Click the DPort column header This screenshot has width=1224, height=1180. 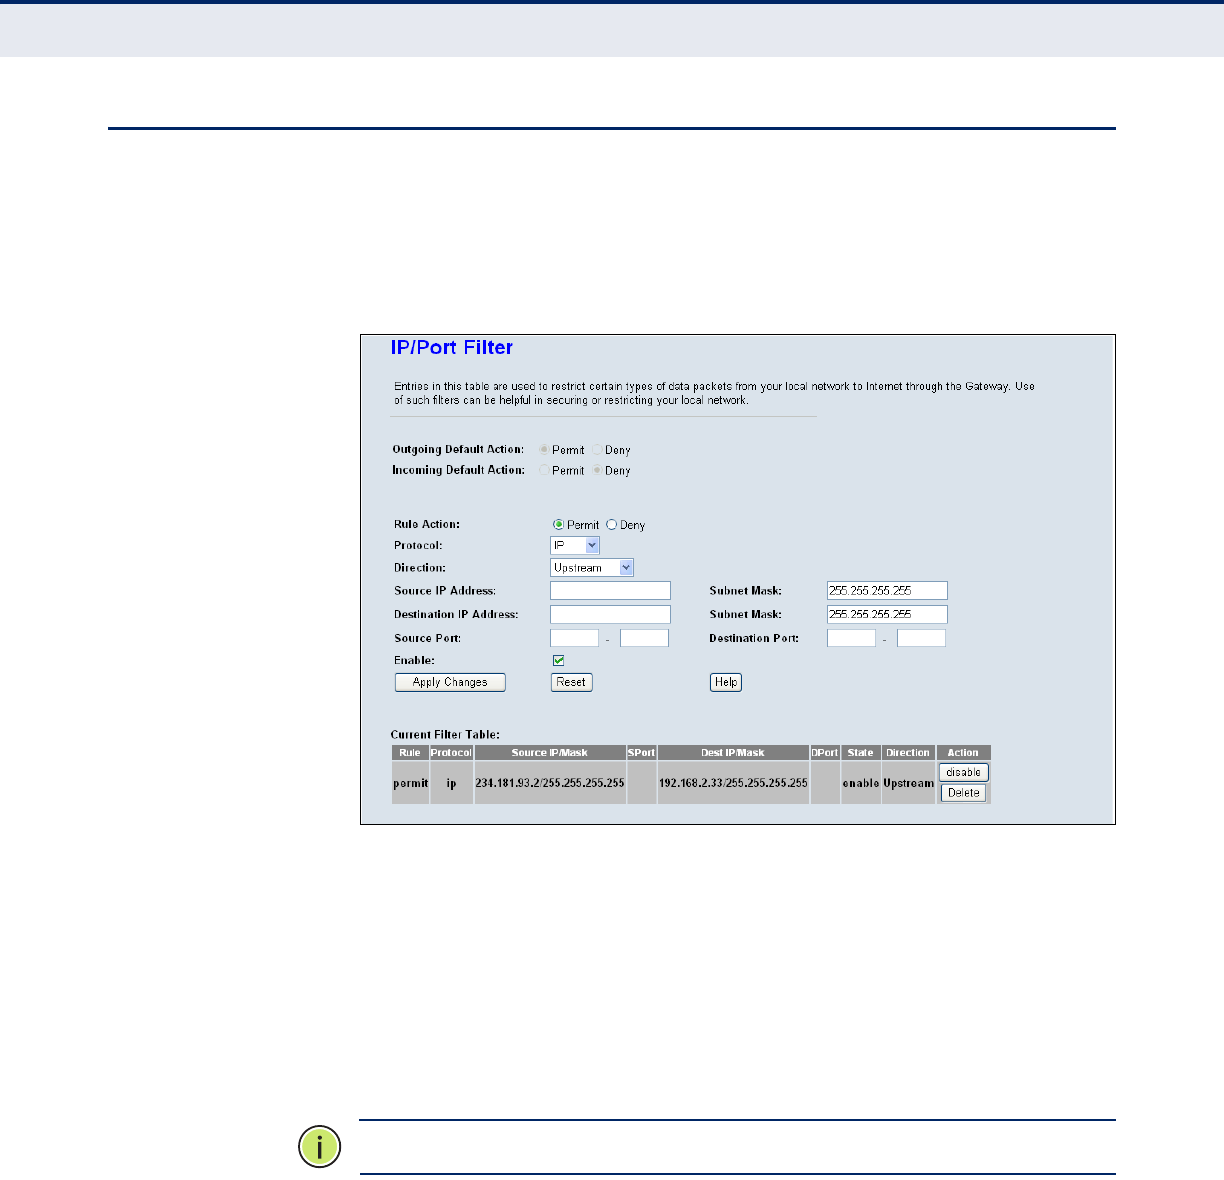pos(825,752)
